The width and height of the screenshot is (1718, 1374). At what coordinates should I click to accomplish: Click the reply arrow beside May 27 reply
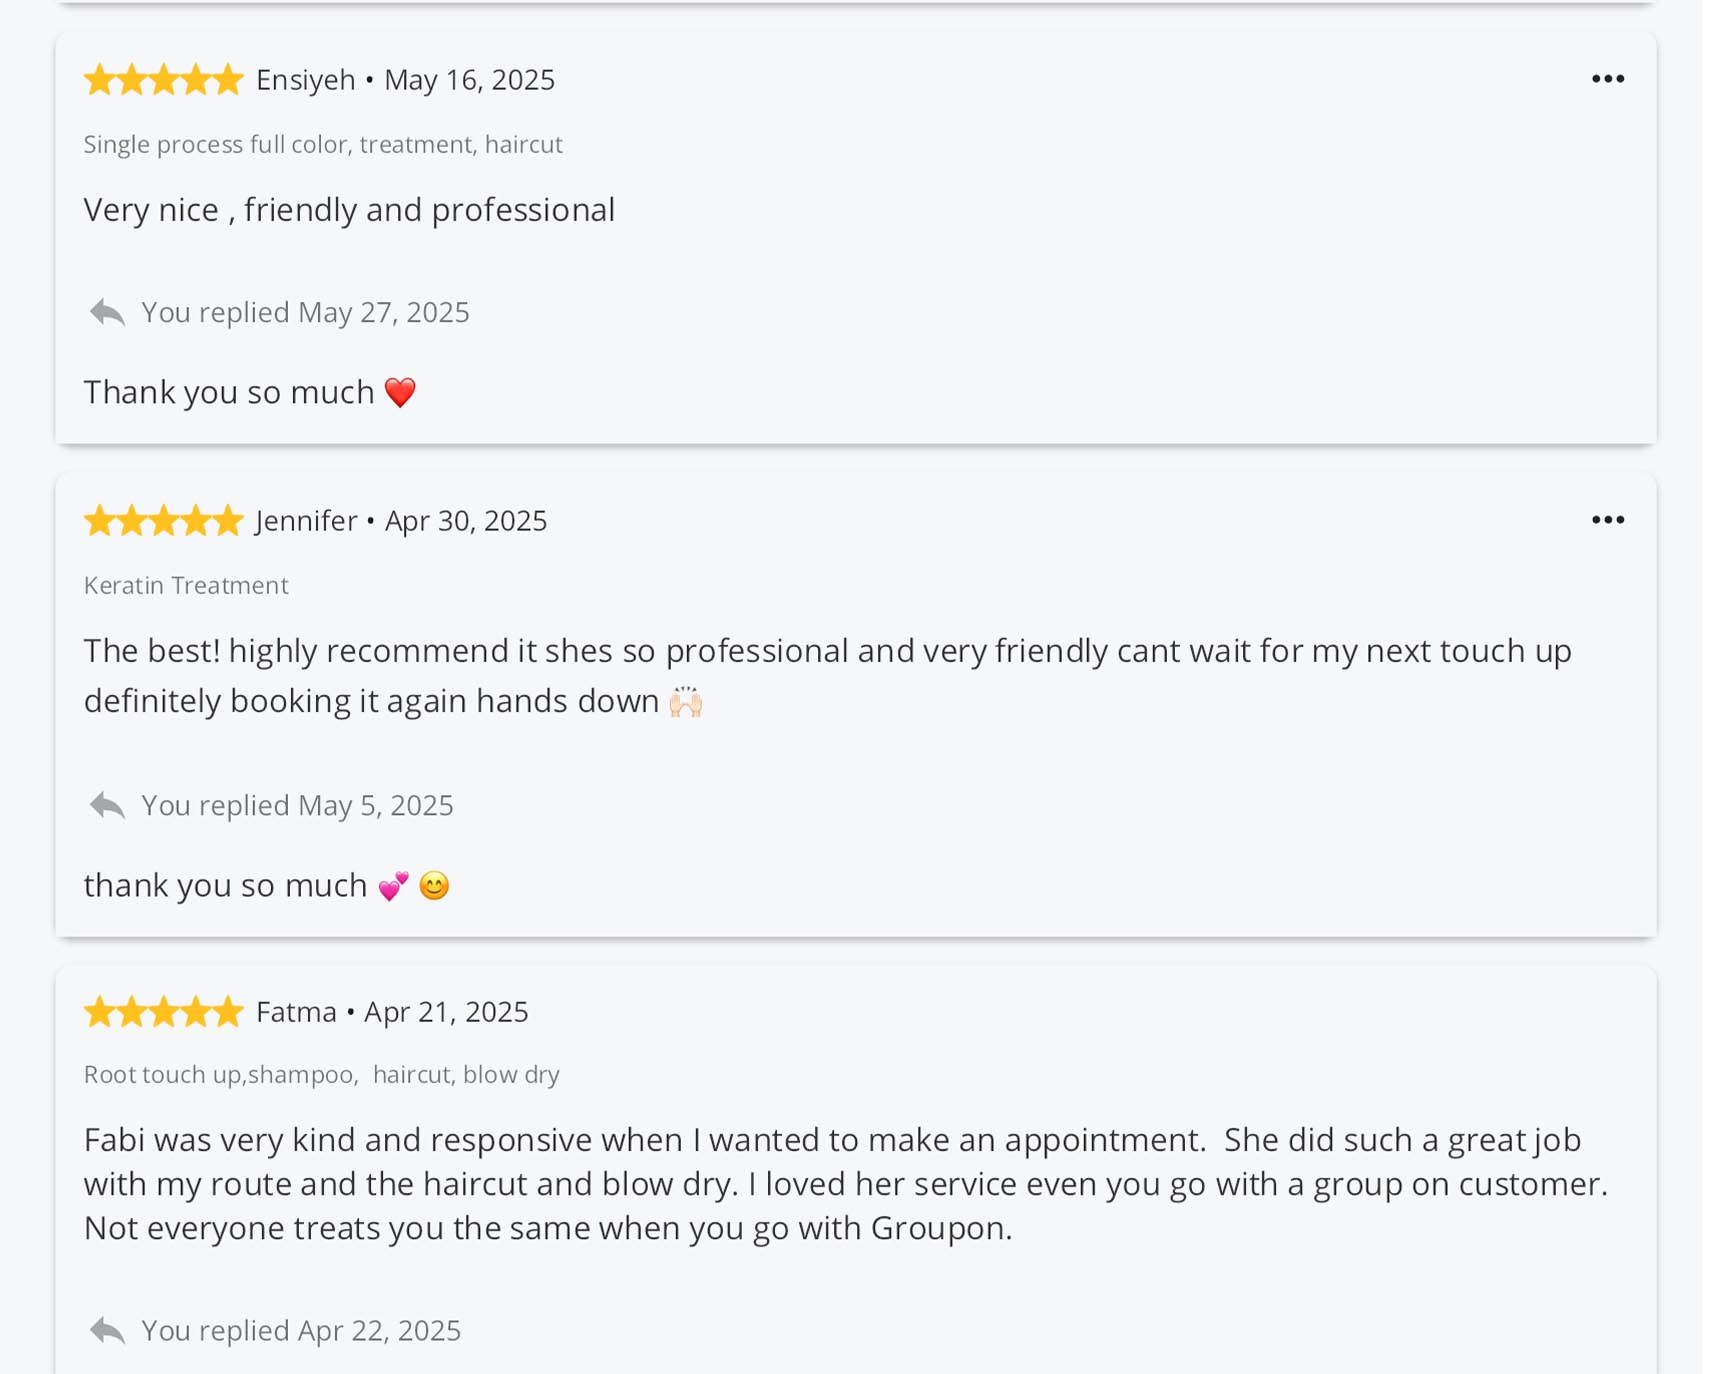point(107,313)
